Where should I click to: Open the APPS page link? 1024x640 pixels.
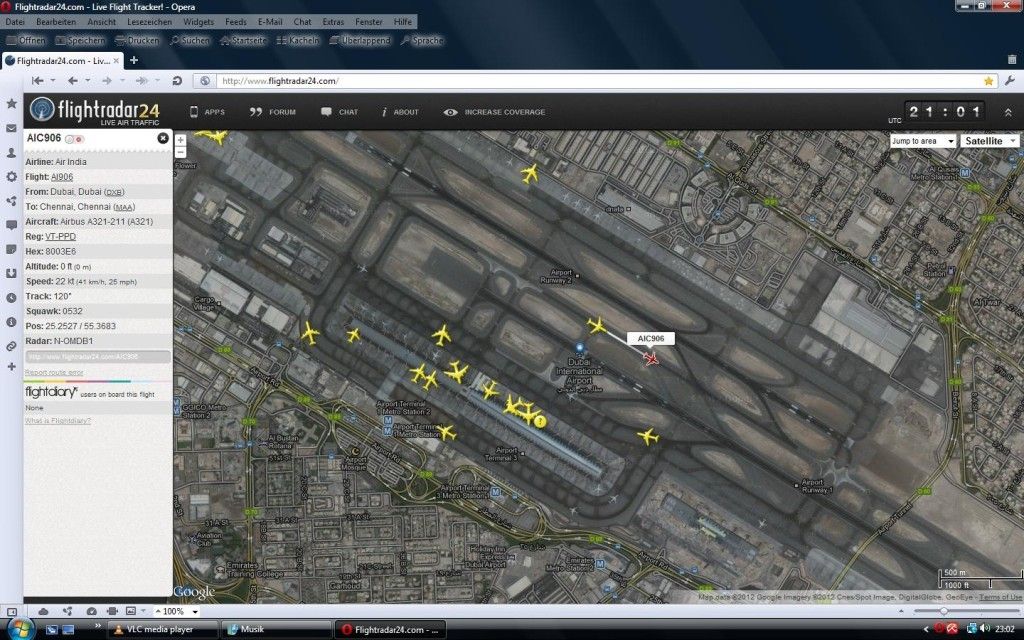207,112
